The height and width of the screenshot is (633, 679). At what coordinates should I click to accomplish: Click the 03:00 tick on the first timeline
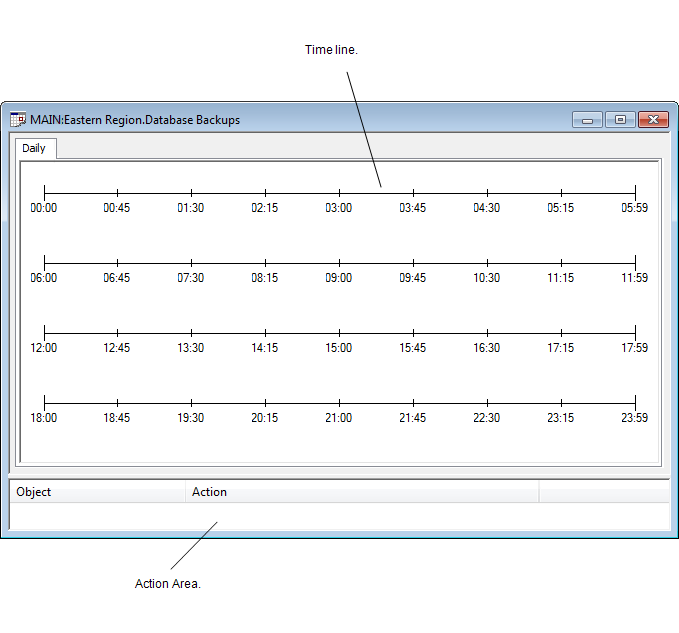click(x=339, y=193)
